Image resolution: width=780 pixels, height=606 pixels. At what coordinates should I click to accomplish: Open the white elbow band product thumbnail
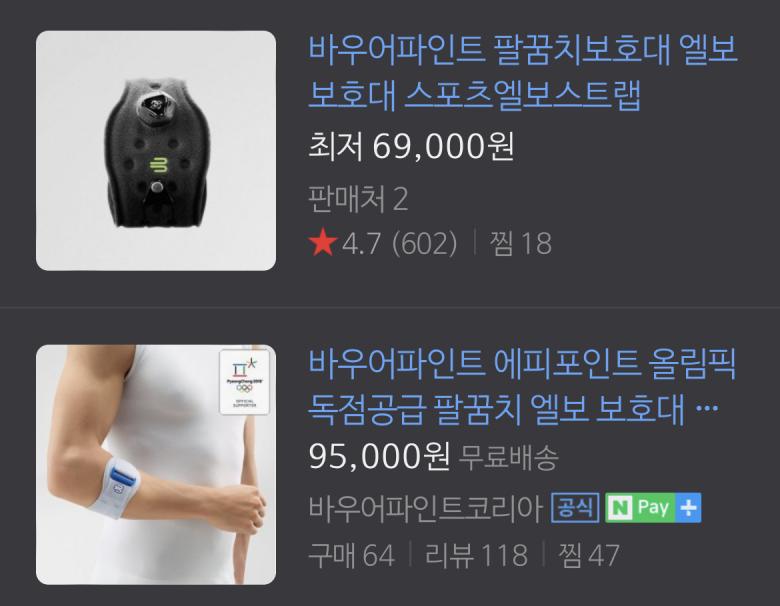coord(156,465)
